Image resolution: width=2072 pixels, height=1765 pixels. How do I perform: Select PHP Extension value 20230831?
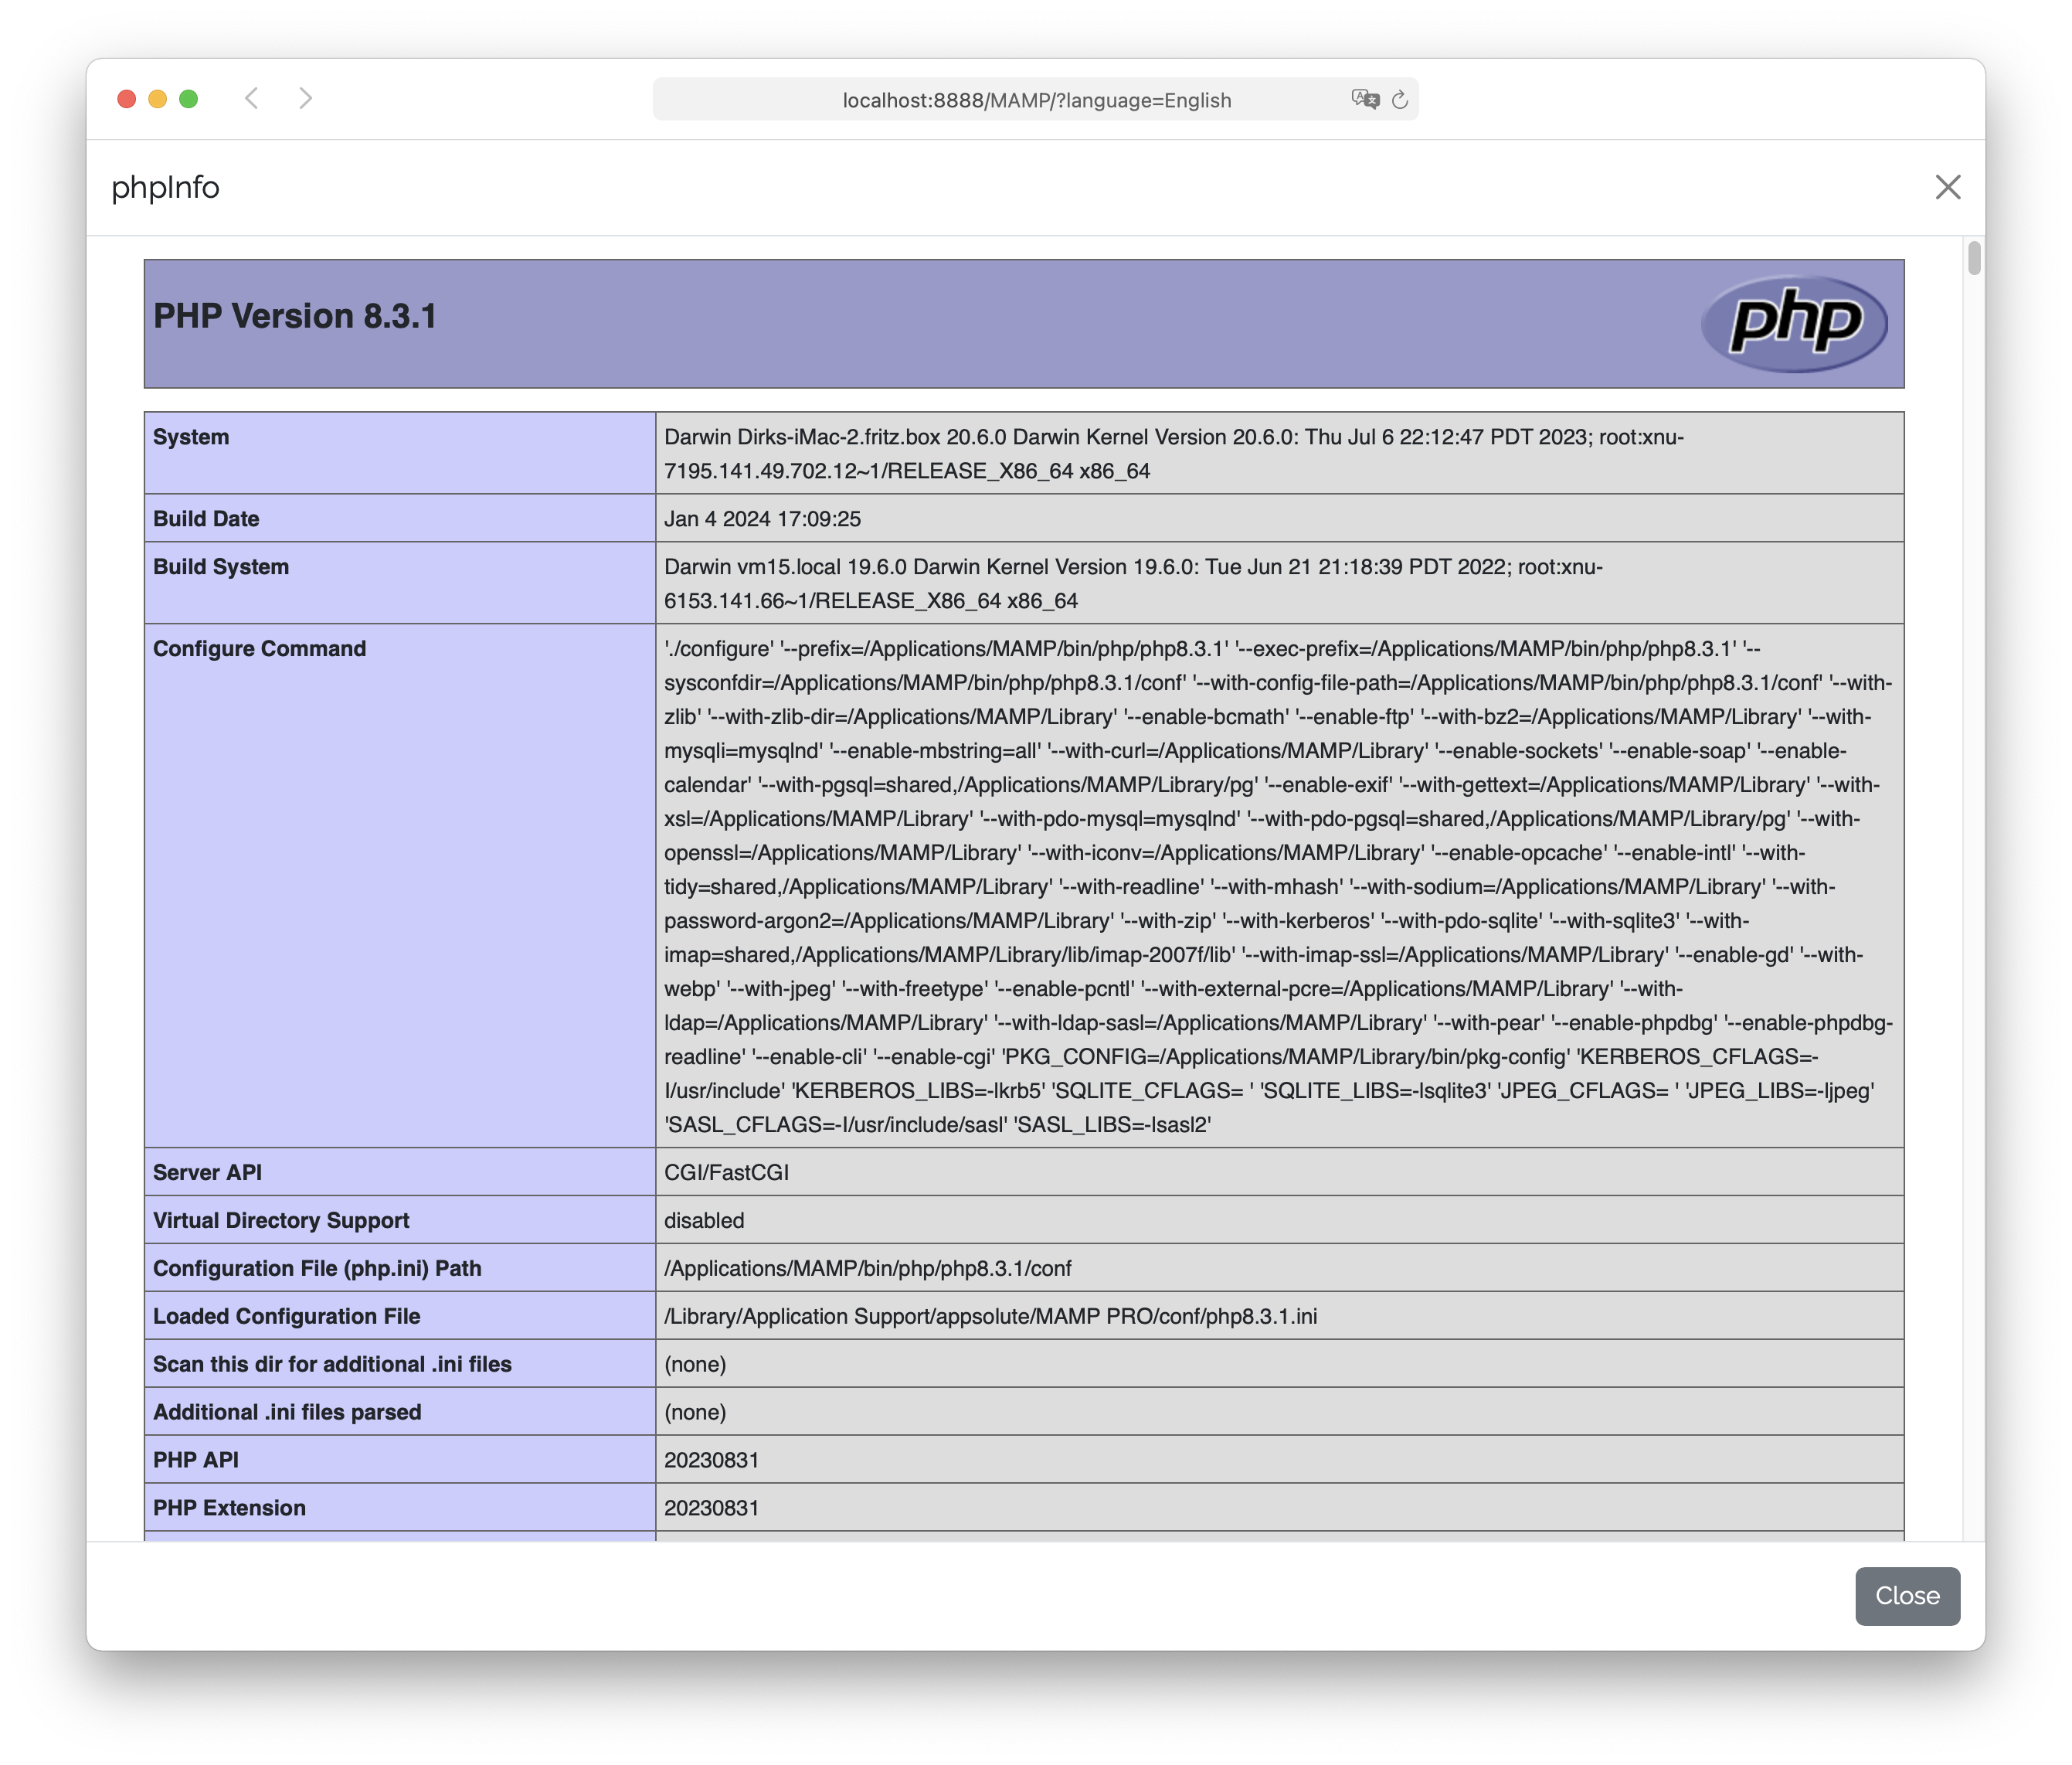711,1508
